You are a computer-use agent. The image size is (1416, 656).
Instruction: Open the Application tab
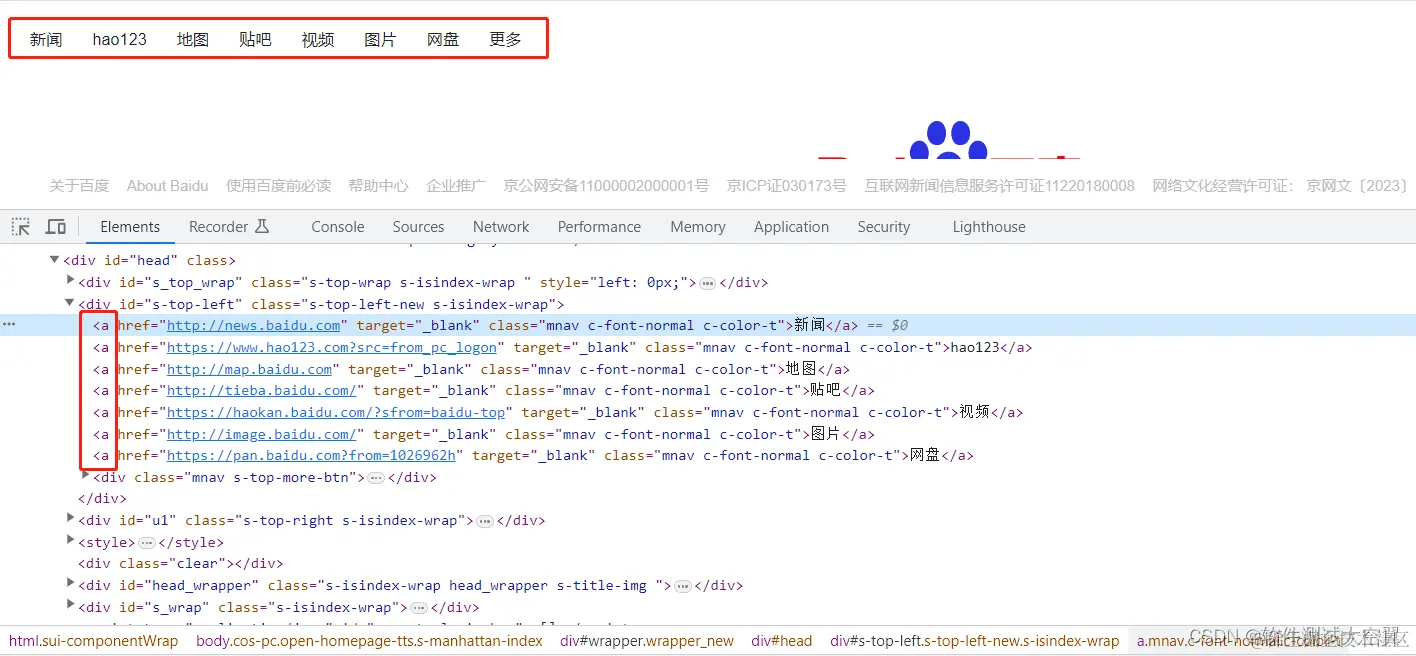791,227
